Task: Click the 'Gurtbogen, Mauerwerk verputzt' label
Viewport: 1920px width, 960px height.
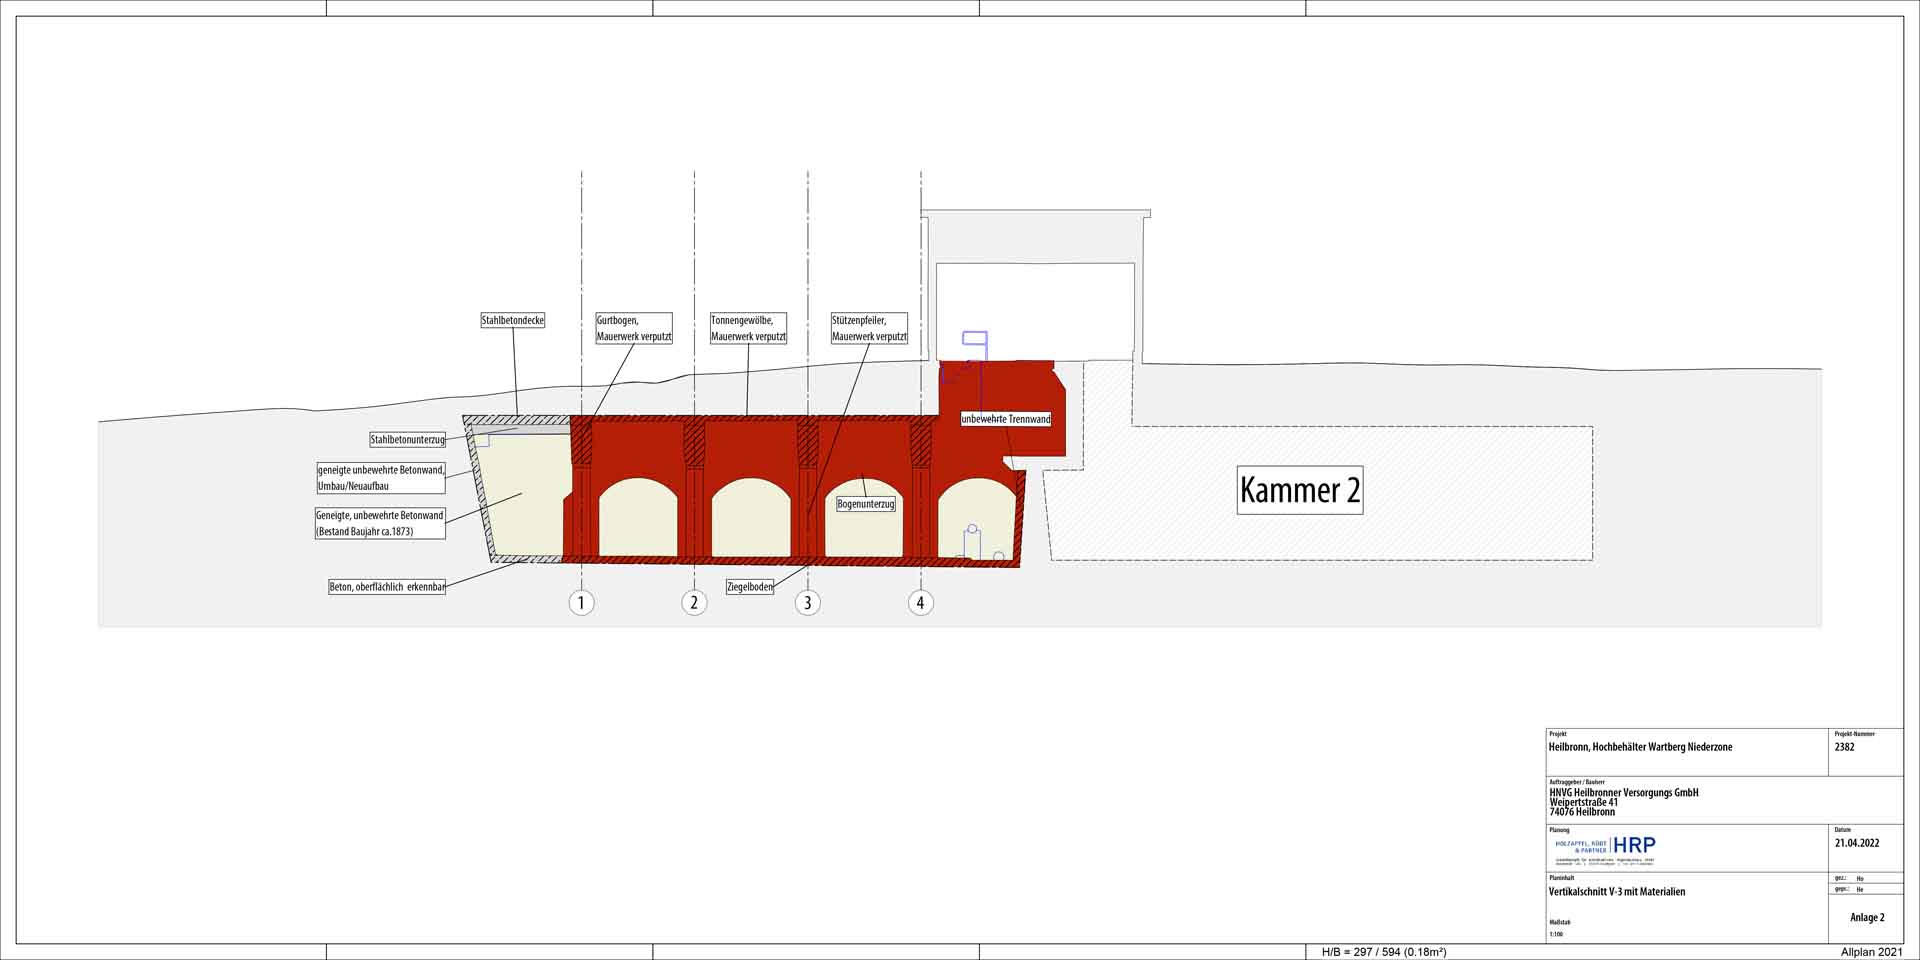Action: click(634, 329)
